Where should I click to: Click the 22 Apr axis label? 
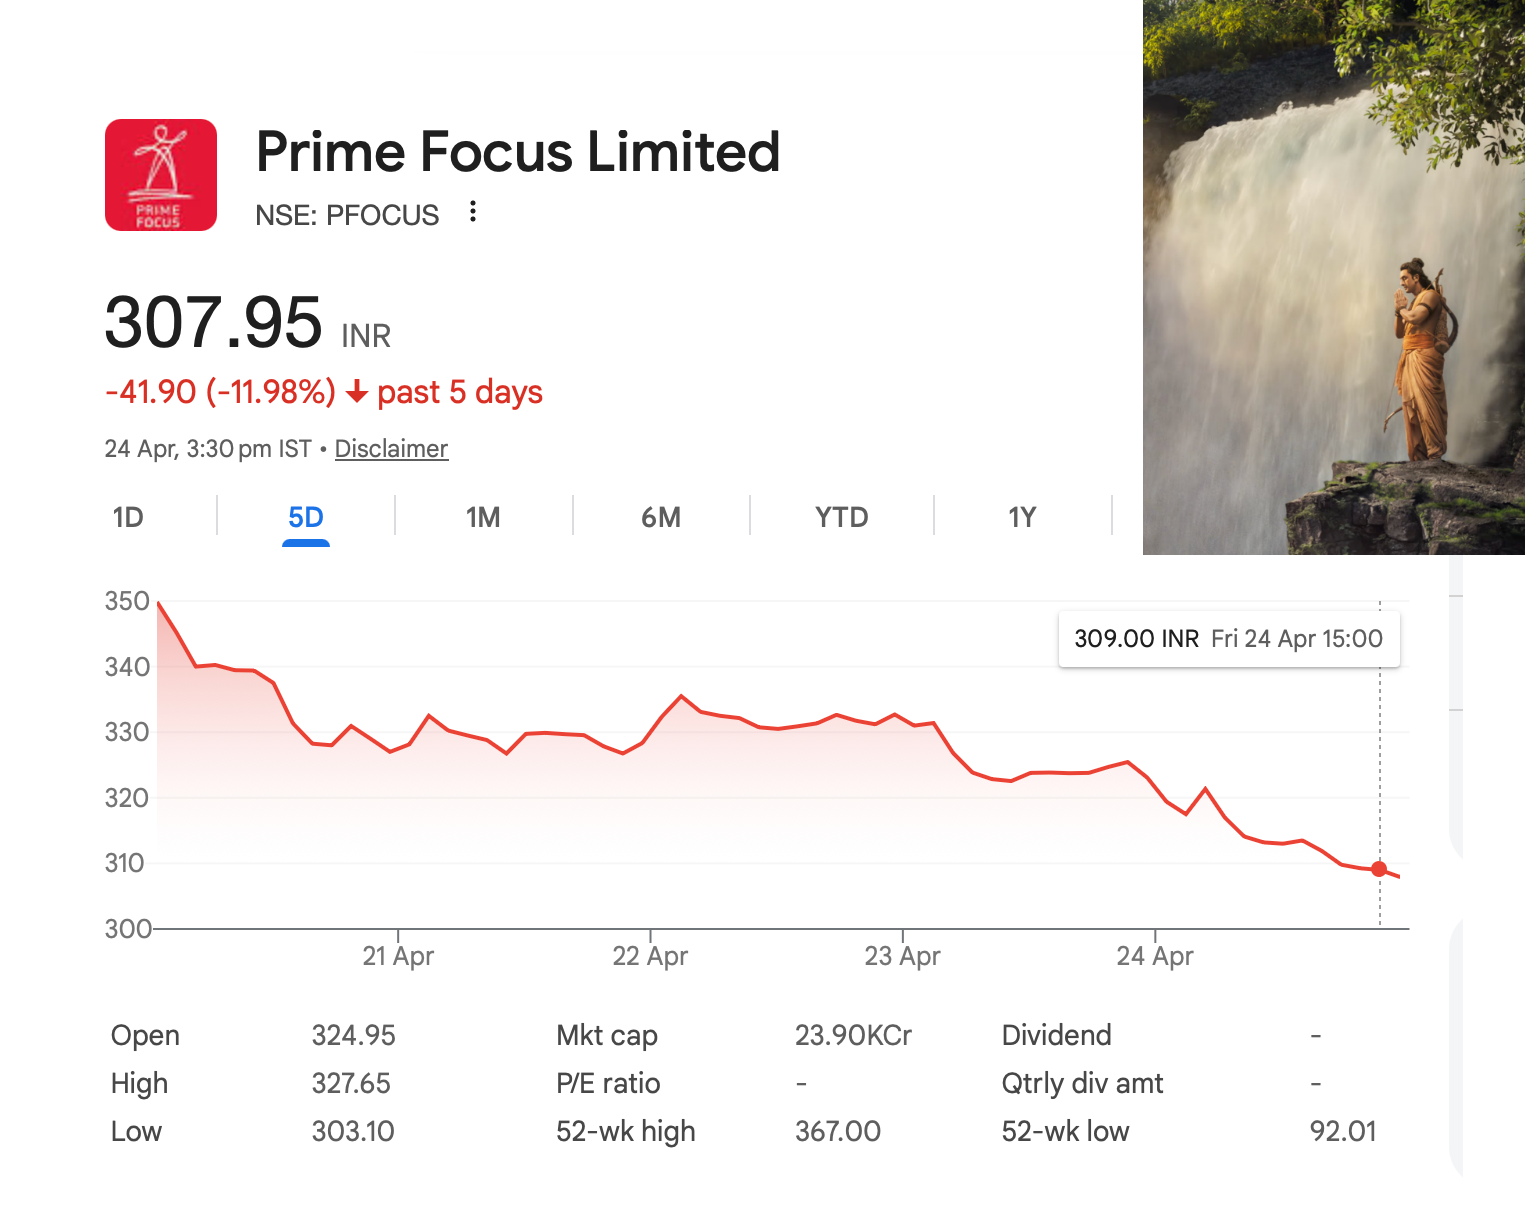click(x=650, y=956)
